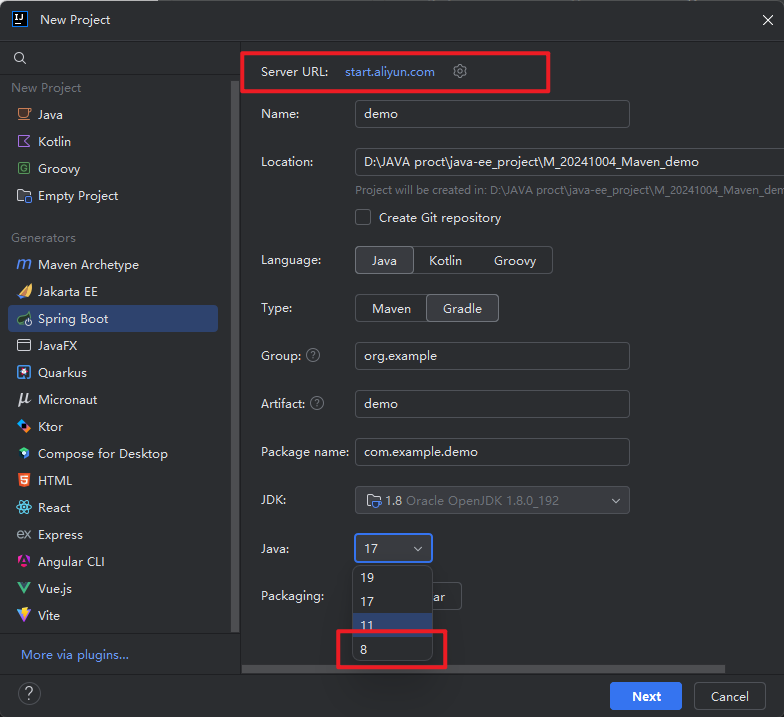Click the JavaFX window icon
This screenshot has width=784, height=717.
(24, 345)
